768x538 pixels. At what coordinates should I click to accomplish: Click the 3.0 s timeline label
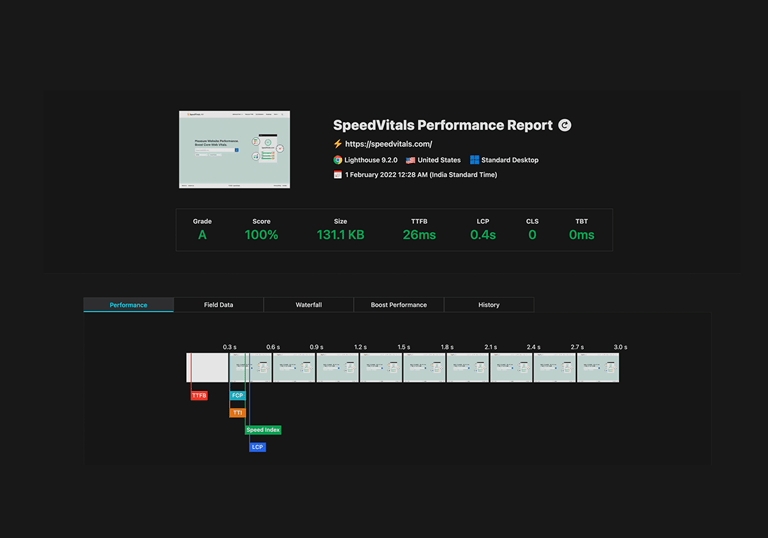620,347
